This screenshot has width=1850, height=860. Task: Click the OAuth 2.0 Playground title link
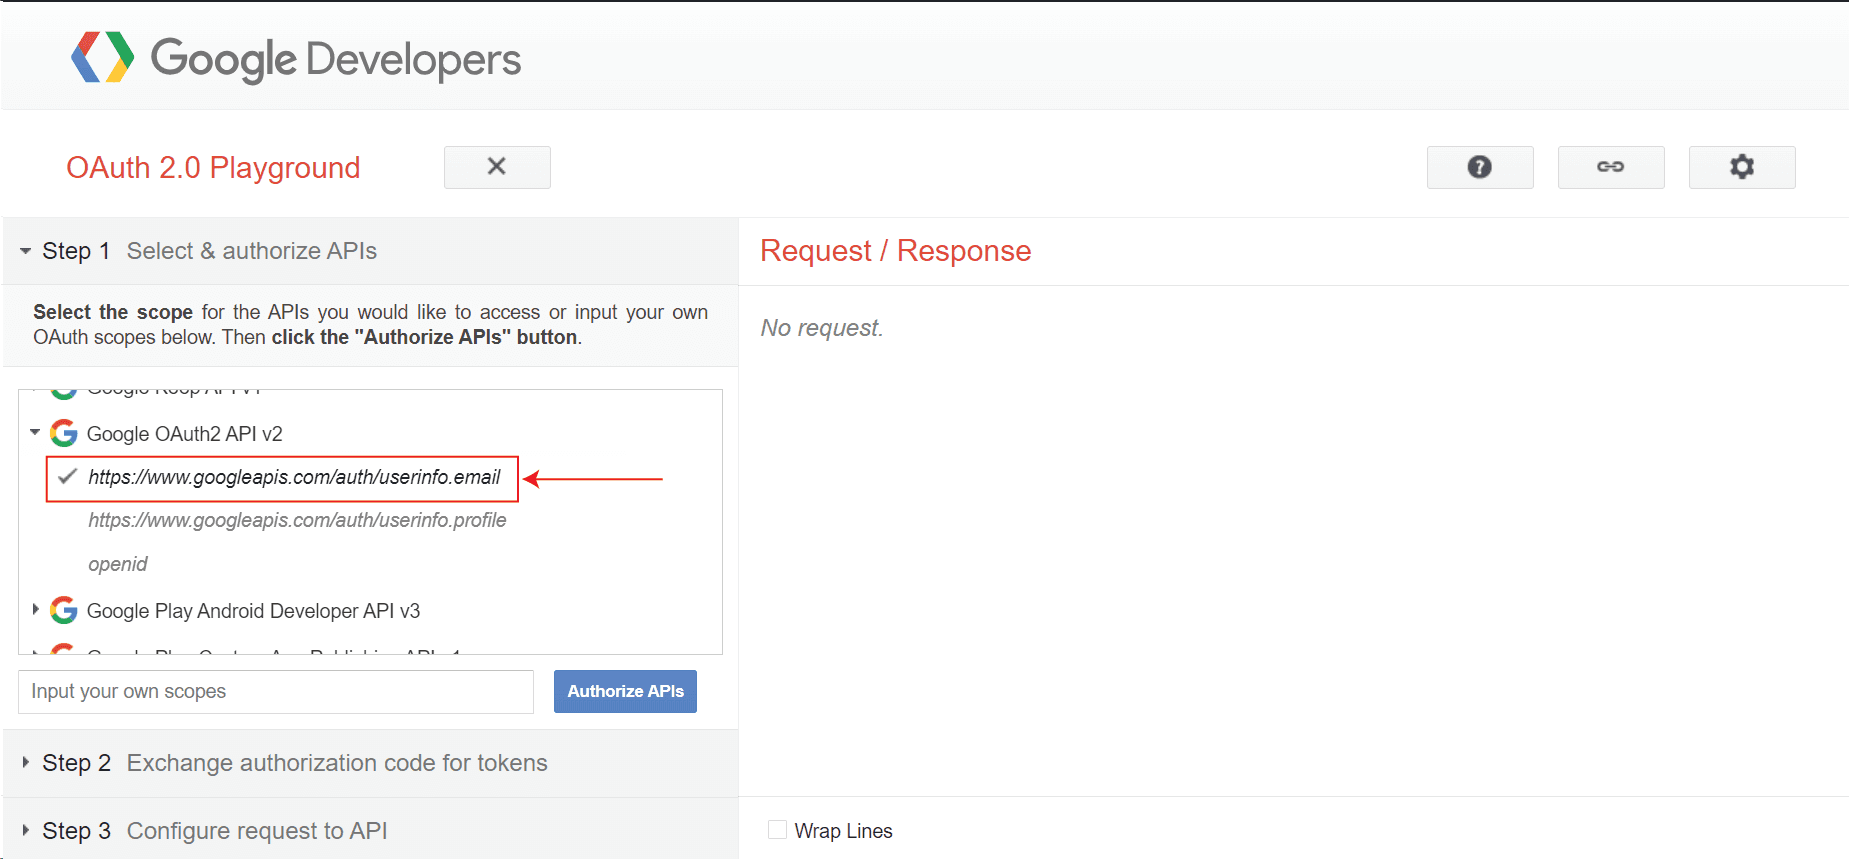[x=213, y=168]
